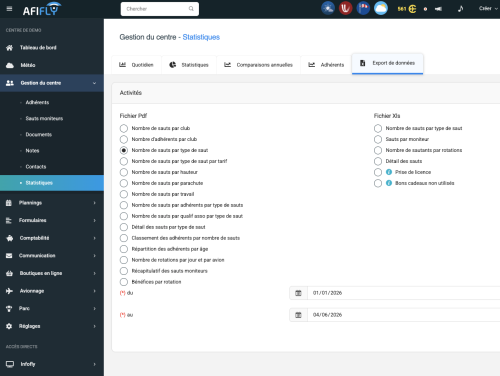Image resolution: width=500 pixels, height=376 pixels.
Task: Click the Infofly monitor icon
Action: pos(10,364)
